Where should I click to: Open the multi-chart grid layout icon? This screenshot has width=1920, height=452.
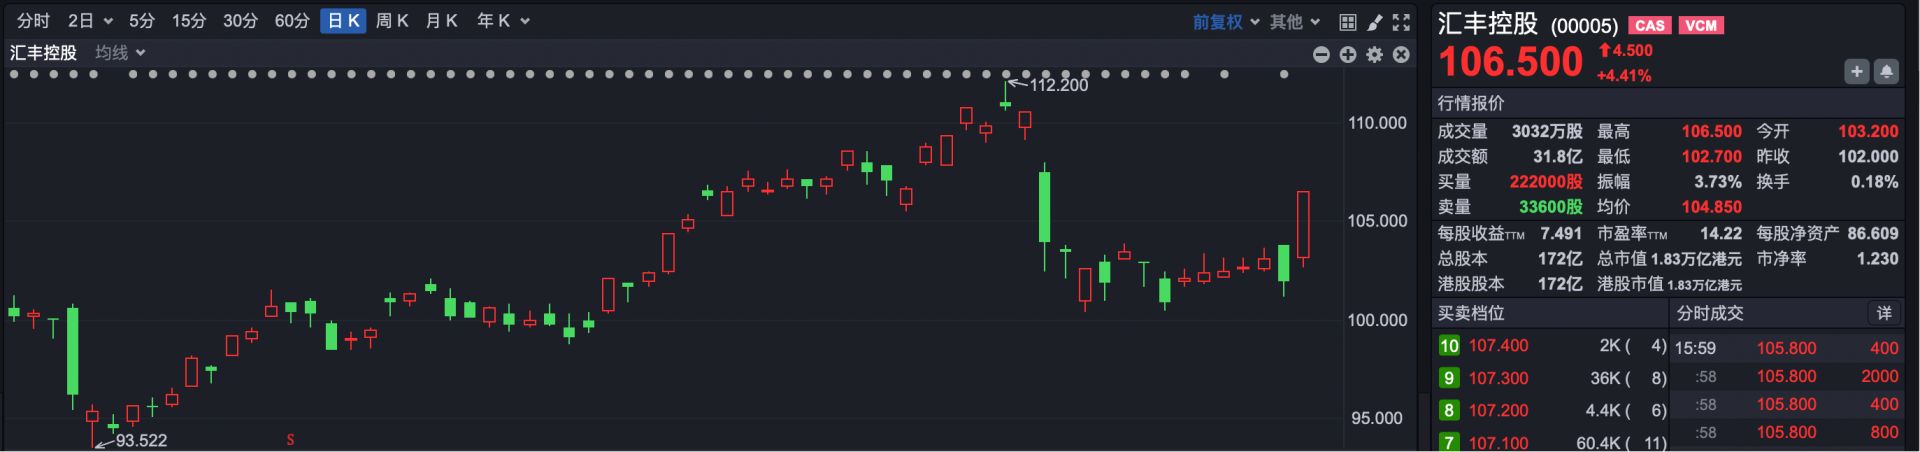1348,21
